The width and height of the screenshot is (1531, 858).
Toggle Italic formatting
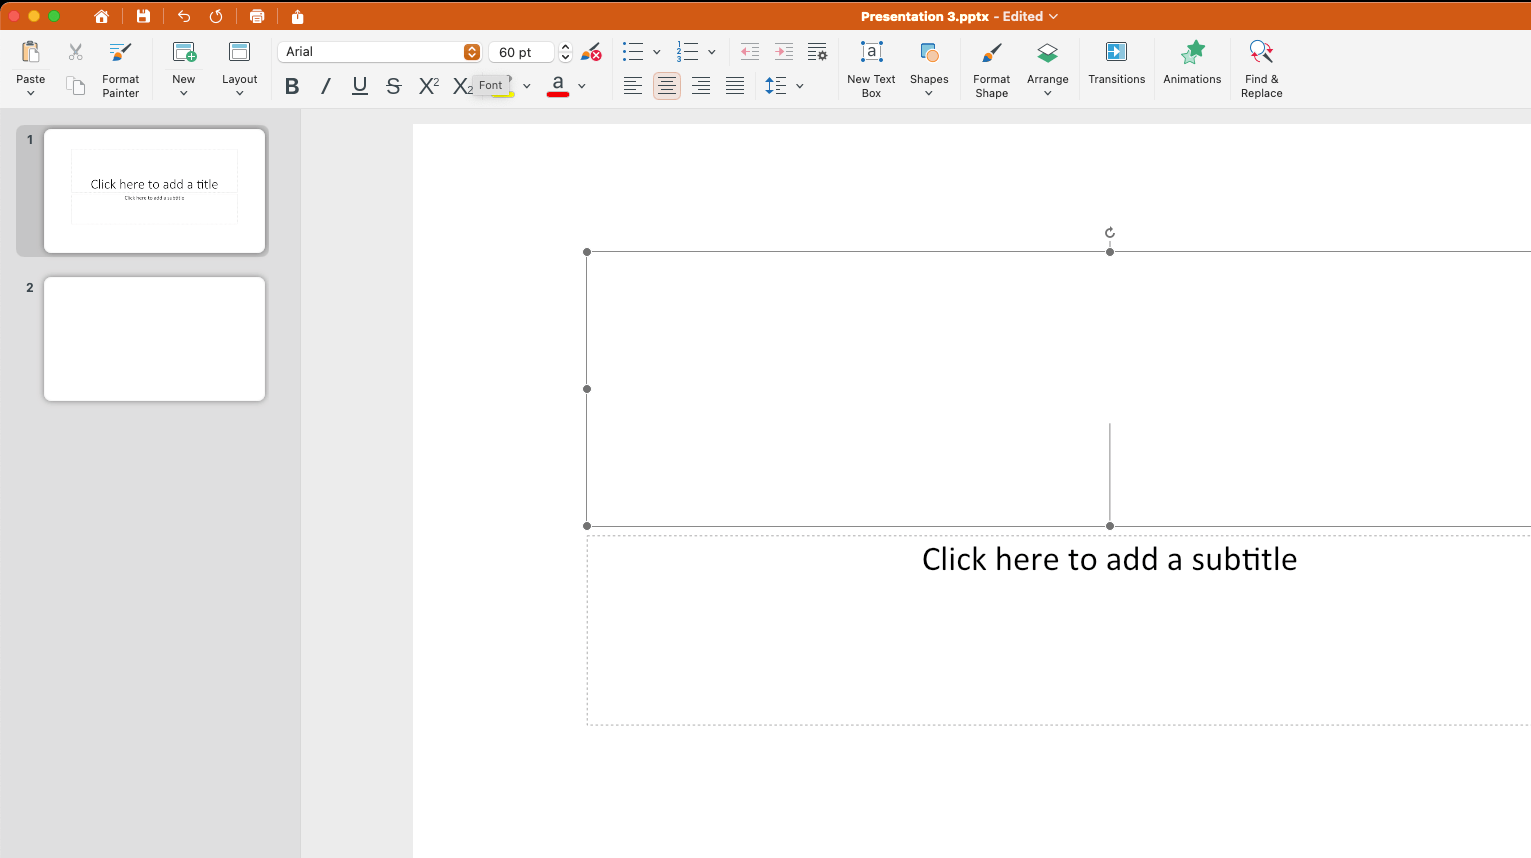(x=325, y=86)
